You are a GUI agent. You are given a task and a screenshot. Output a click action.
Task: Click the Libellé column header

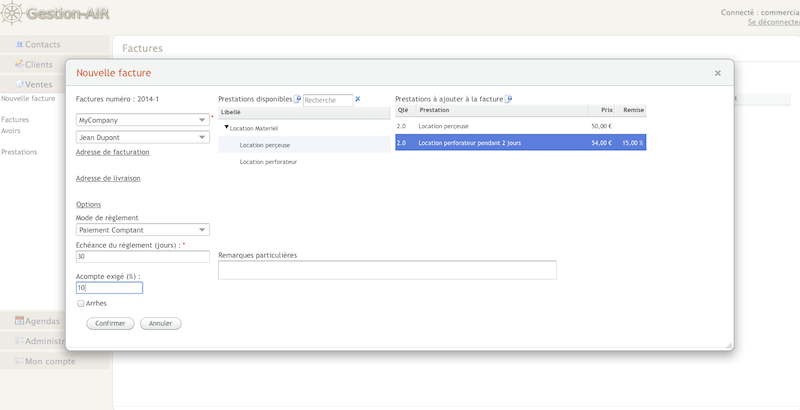(305, 112)
